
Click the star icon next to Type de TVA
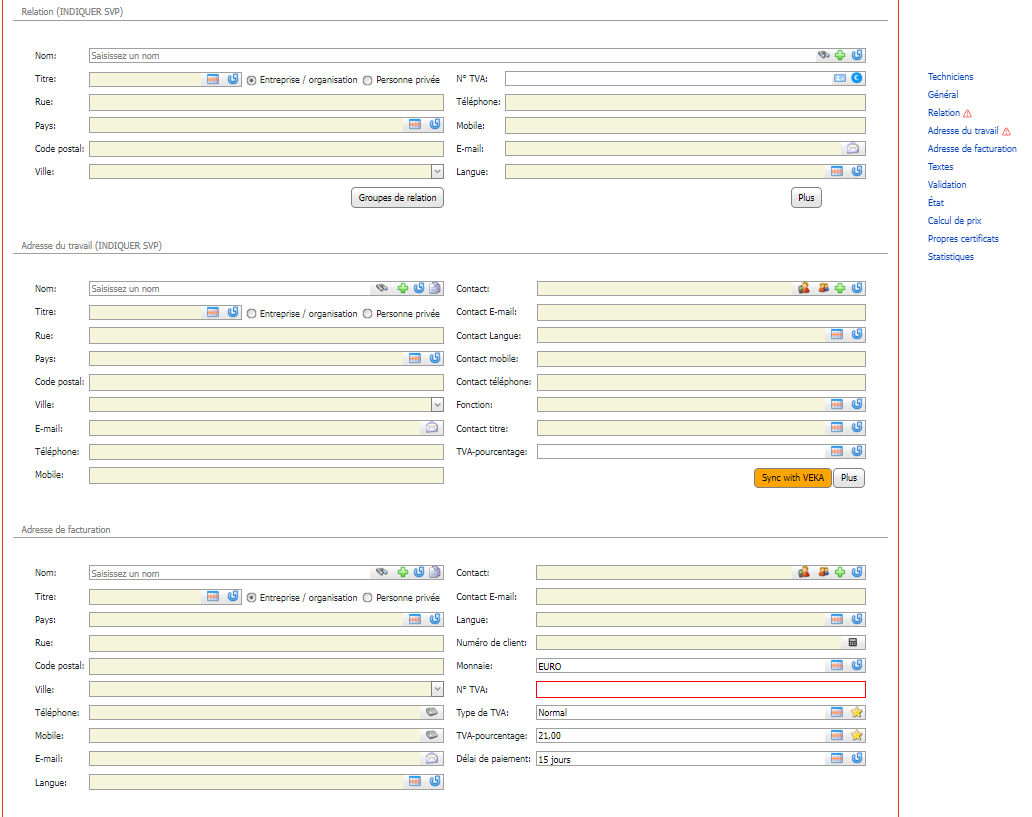point(856,712)
